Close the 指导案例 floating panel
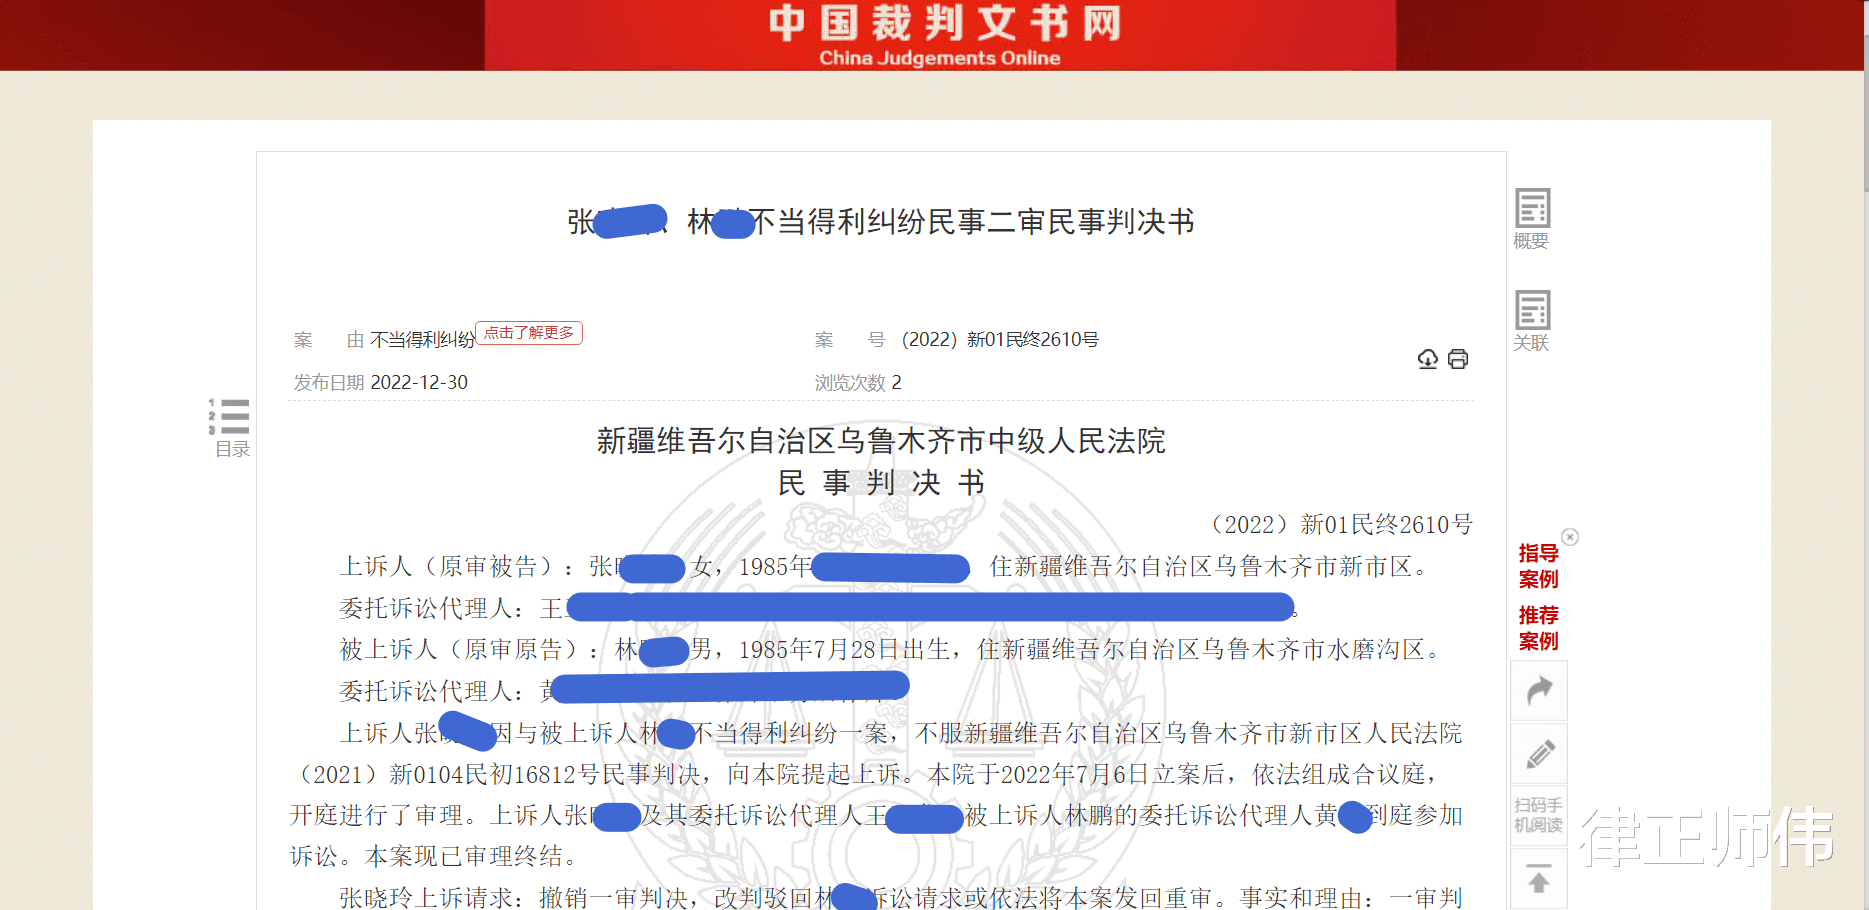Image resolution: width=1869 pixels, height=910 pixels. coord(1570,537)
